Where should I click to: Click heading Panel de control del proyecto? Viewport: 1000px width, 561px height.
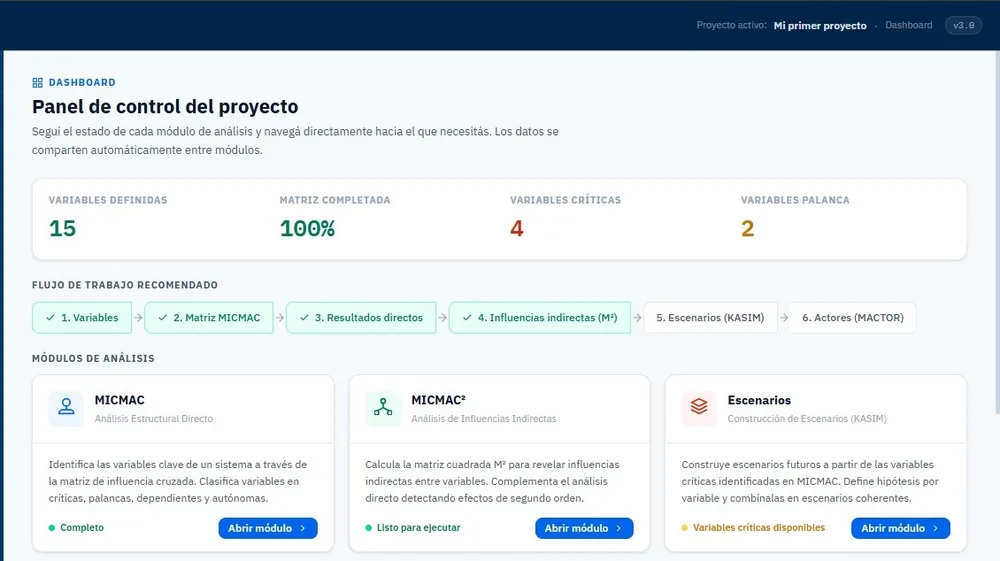pyautogui.click(x=165, y=106)
